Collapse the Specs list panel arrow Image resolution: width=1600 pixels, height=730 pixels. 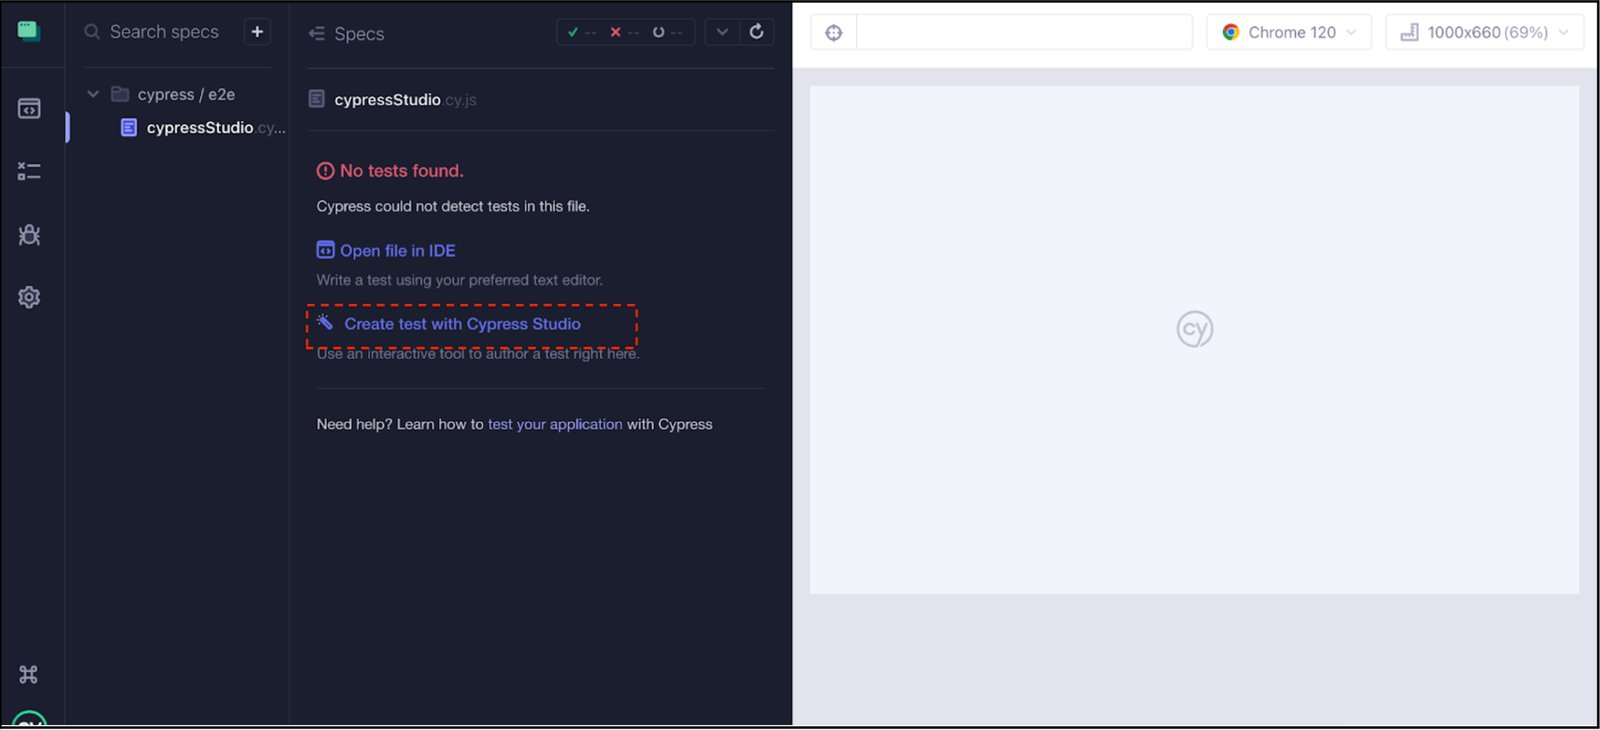(317, 34)
